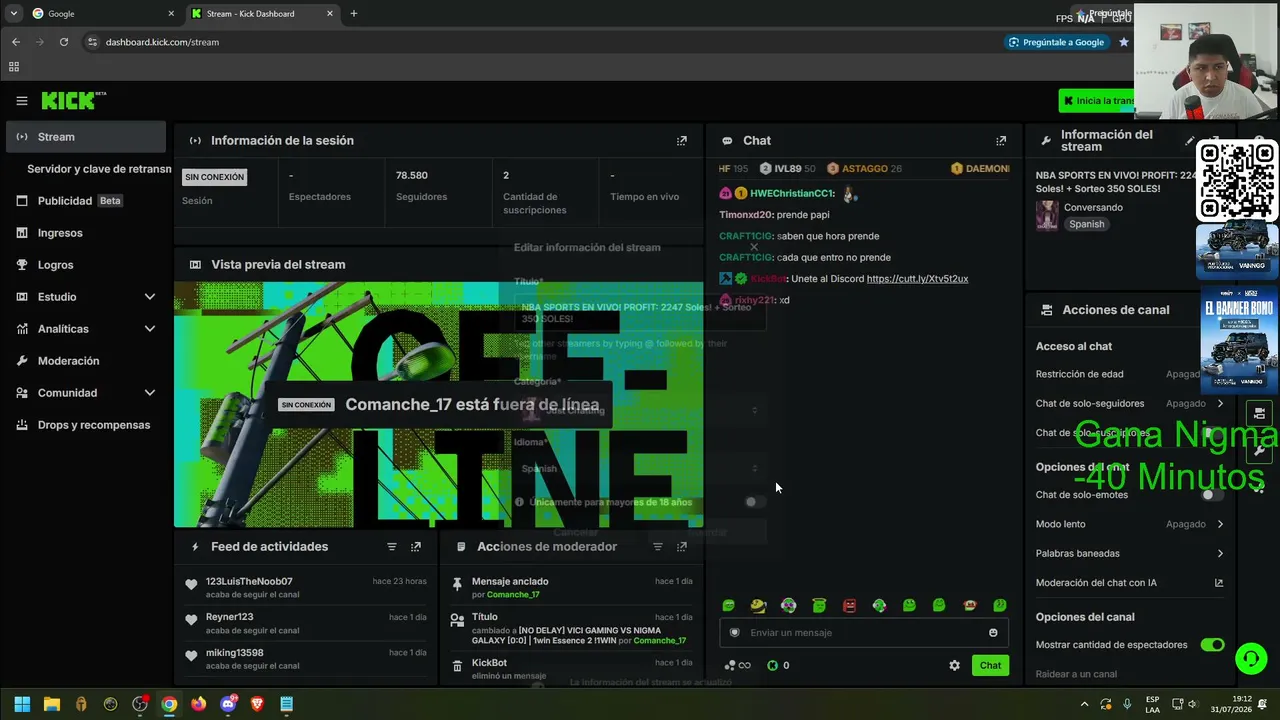Click the KickBot trash icon entry
The image size is (1280, 720).
pos(457,665)
